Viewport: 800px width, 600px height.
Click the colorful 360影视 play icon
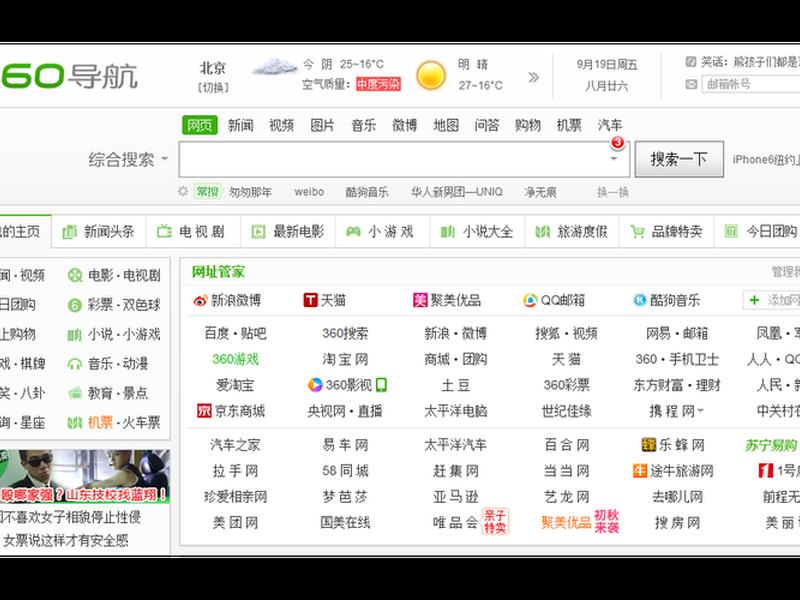click(x=315, y=385)
